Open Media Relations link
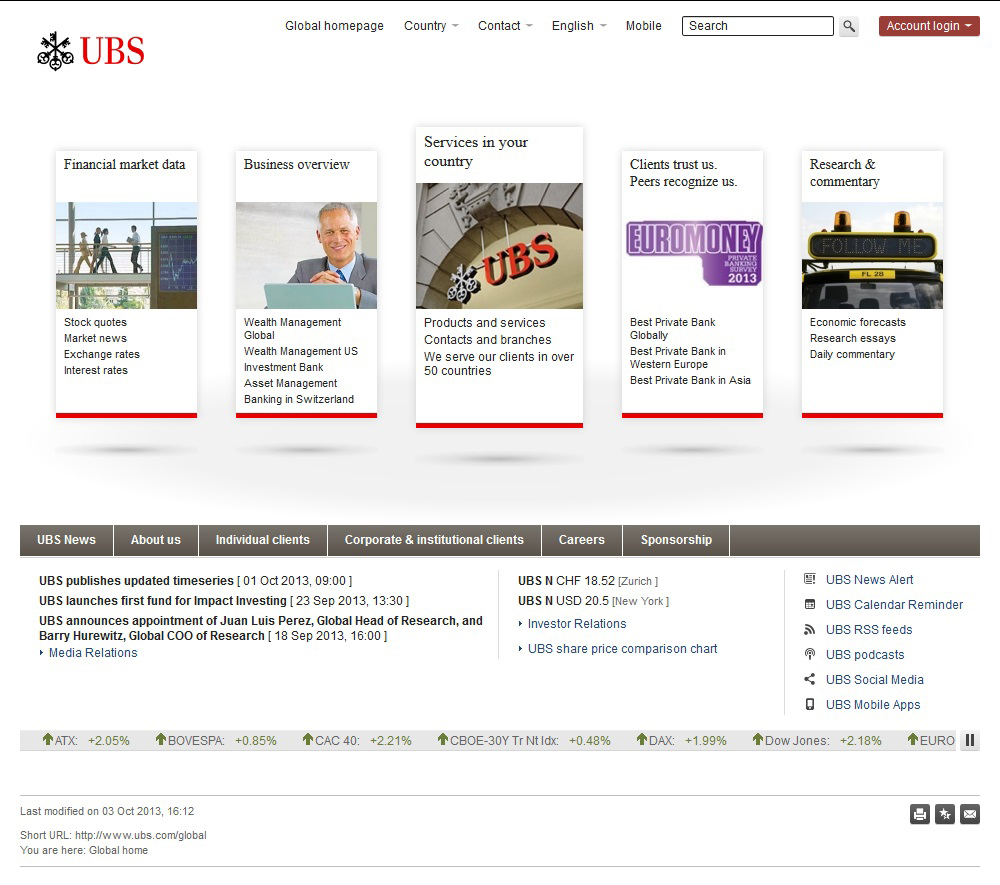 tap(93, 653)
